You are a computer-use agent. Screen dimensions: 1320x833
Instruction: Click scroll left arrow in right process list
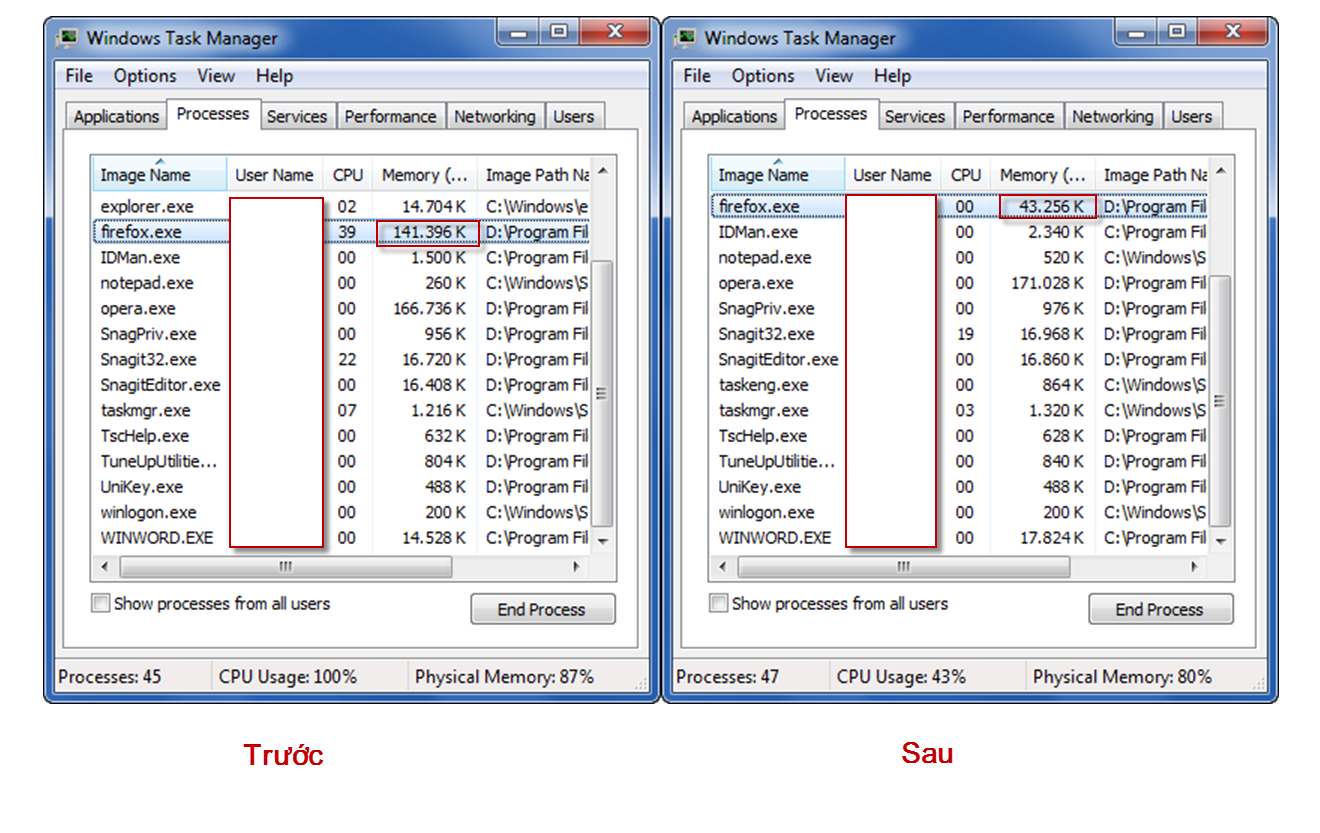tap(724, 567)
